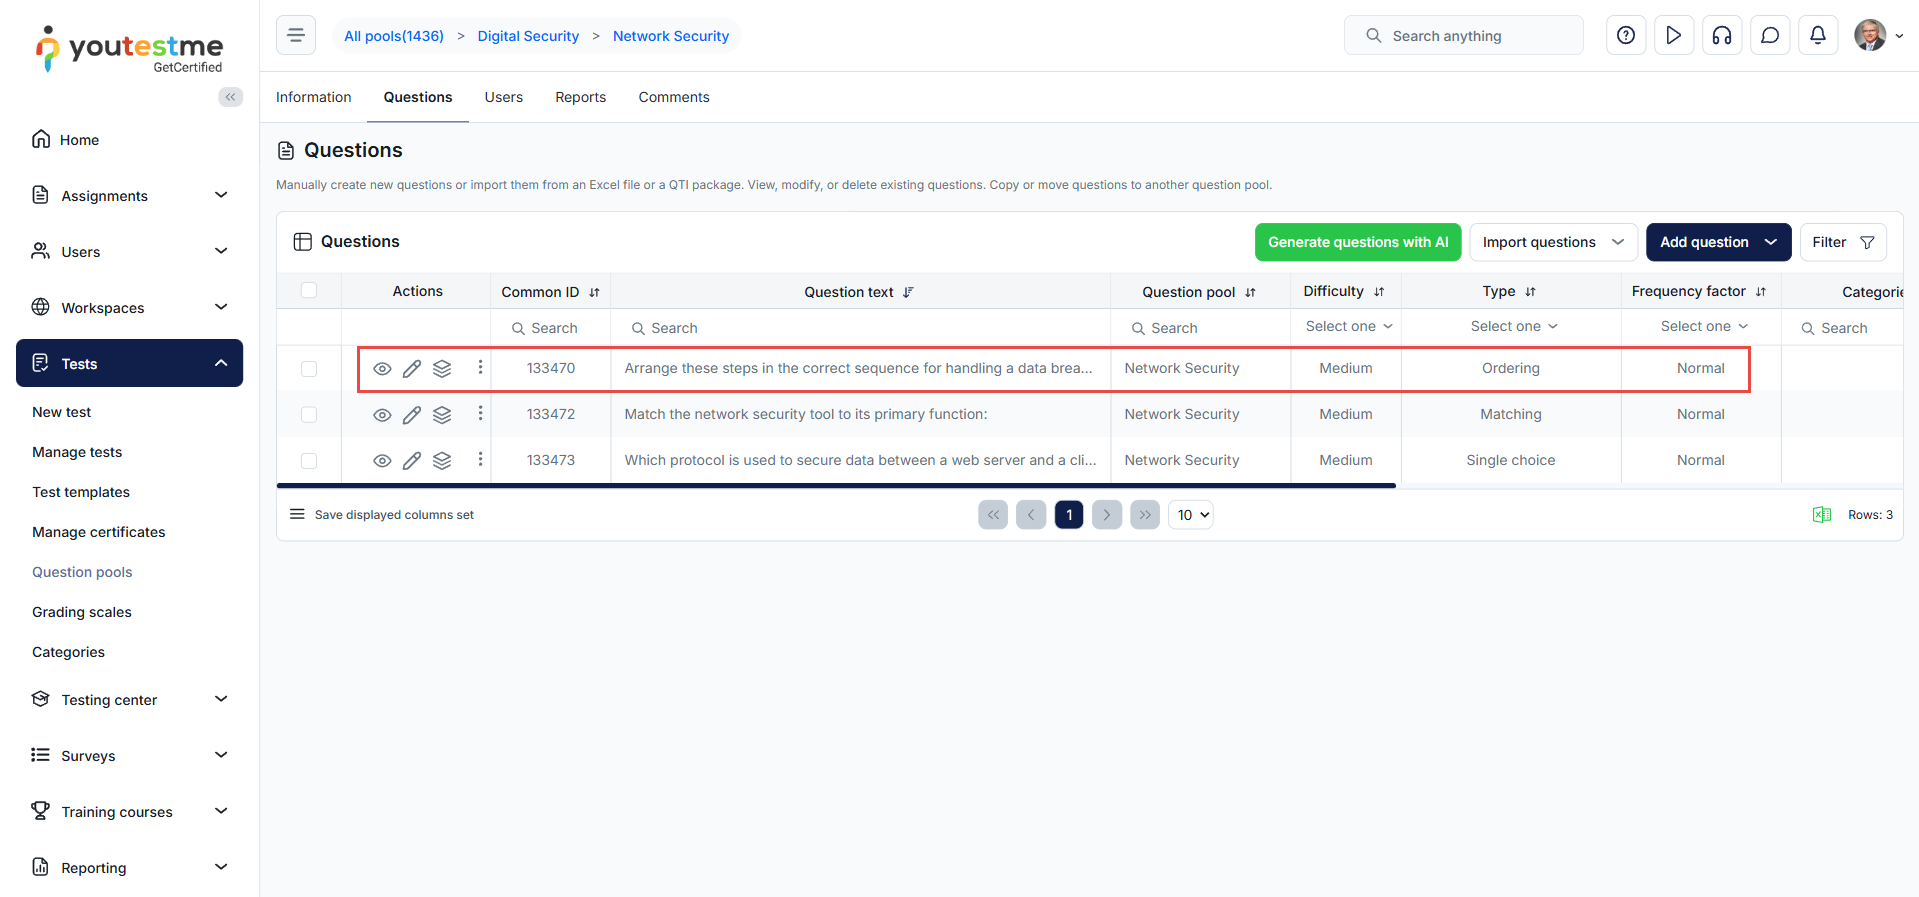Collapse the sidebar with double-chevron icon

pyautogui.click(x=231, y=97)
